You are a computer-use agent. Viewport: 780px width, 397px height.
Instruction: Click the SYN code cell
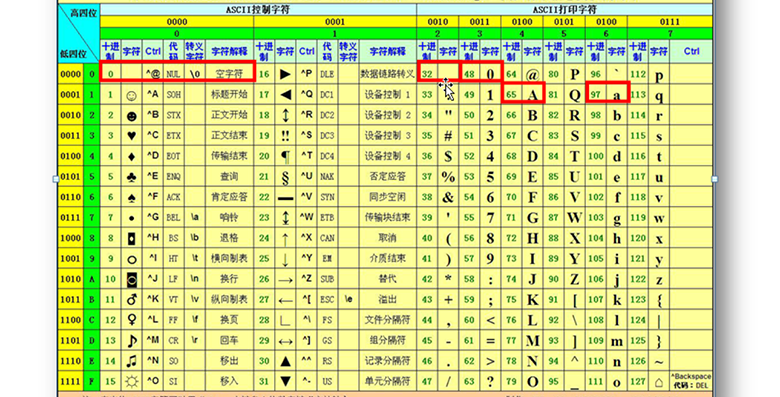(x=327, y=197)
